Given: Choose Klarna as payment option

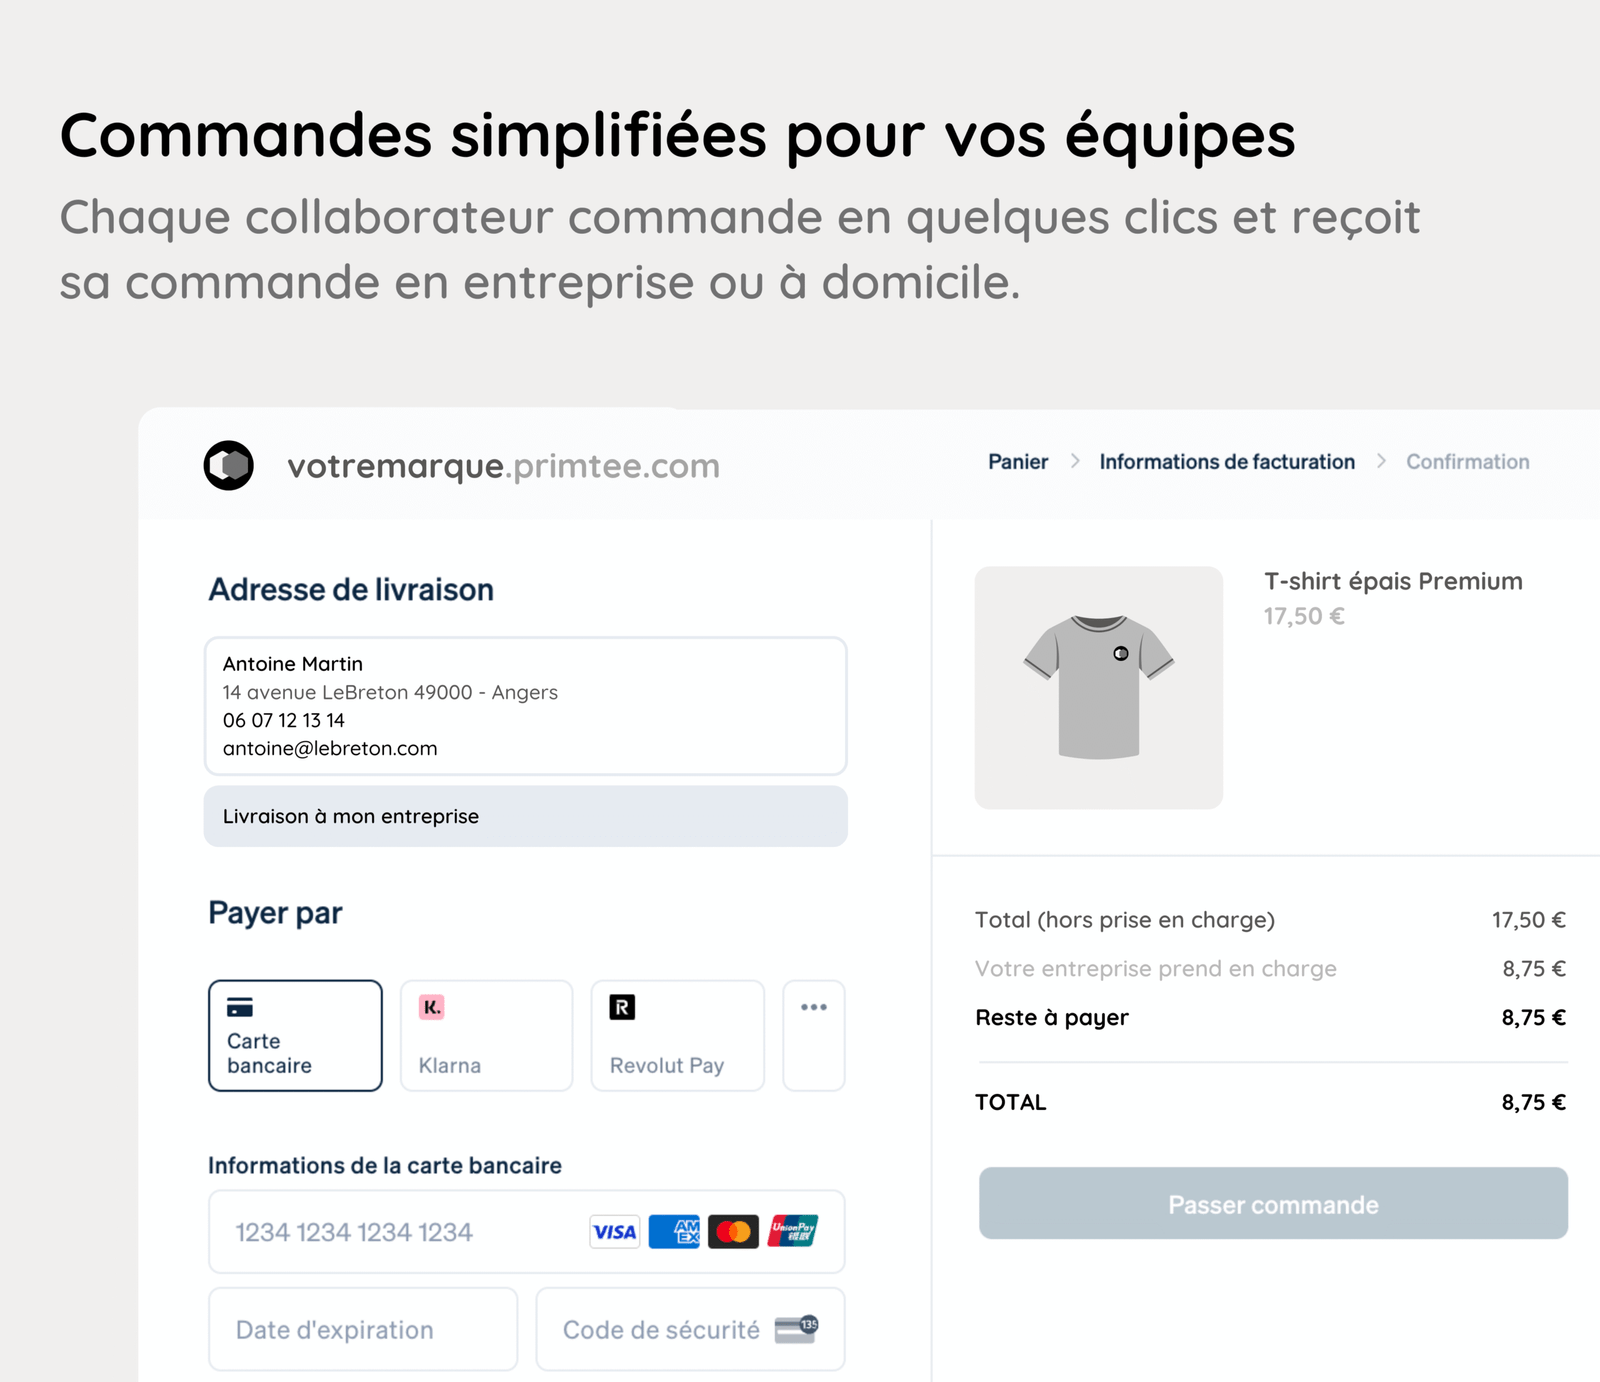Looking at the screenshot, I should [486, 1035].
